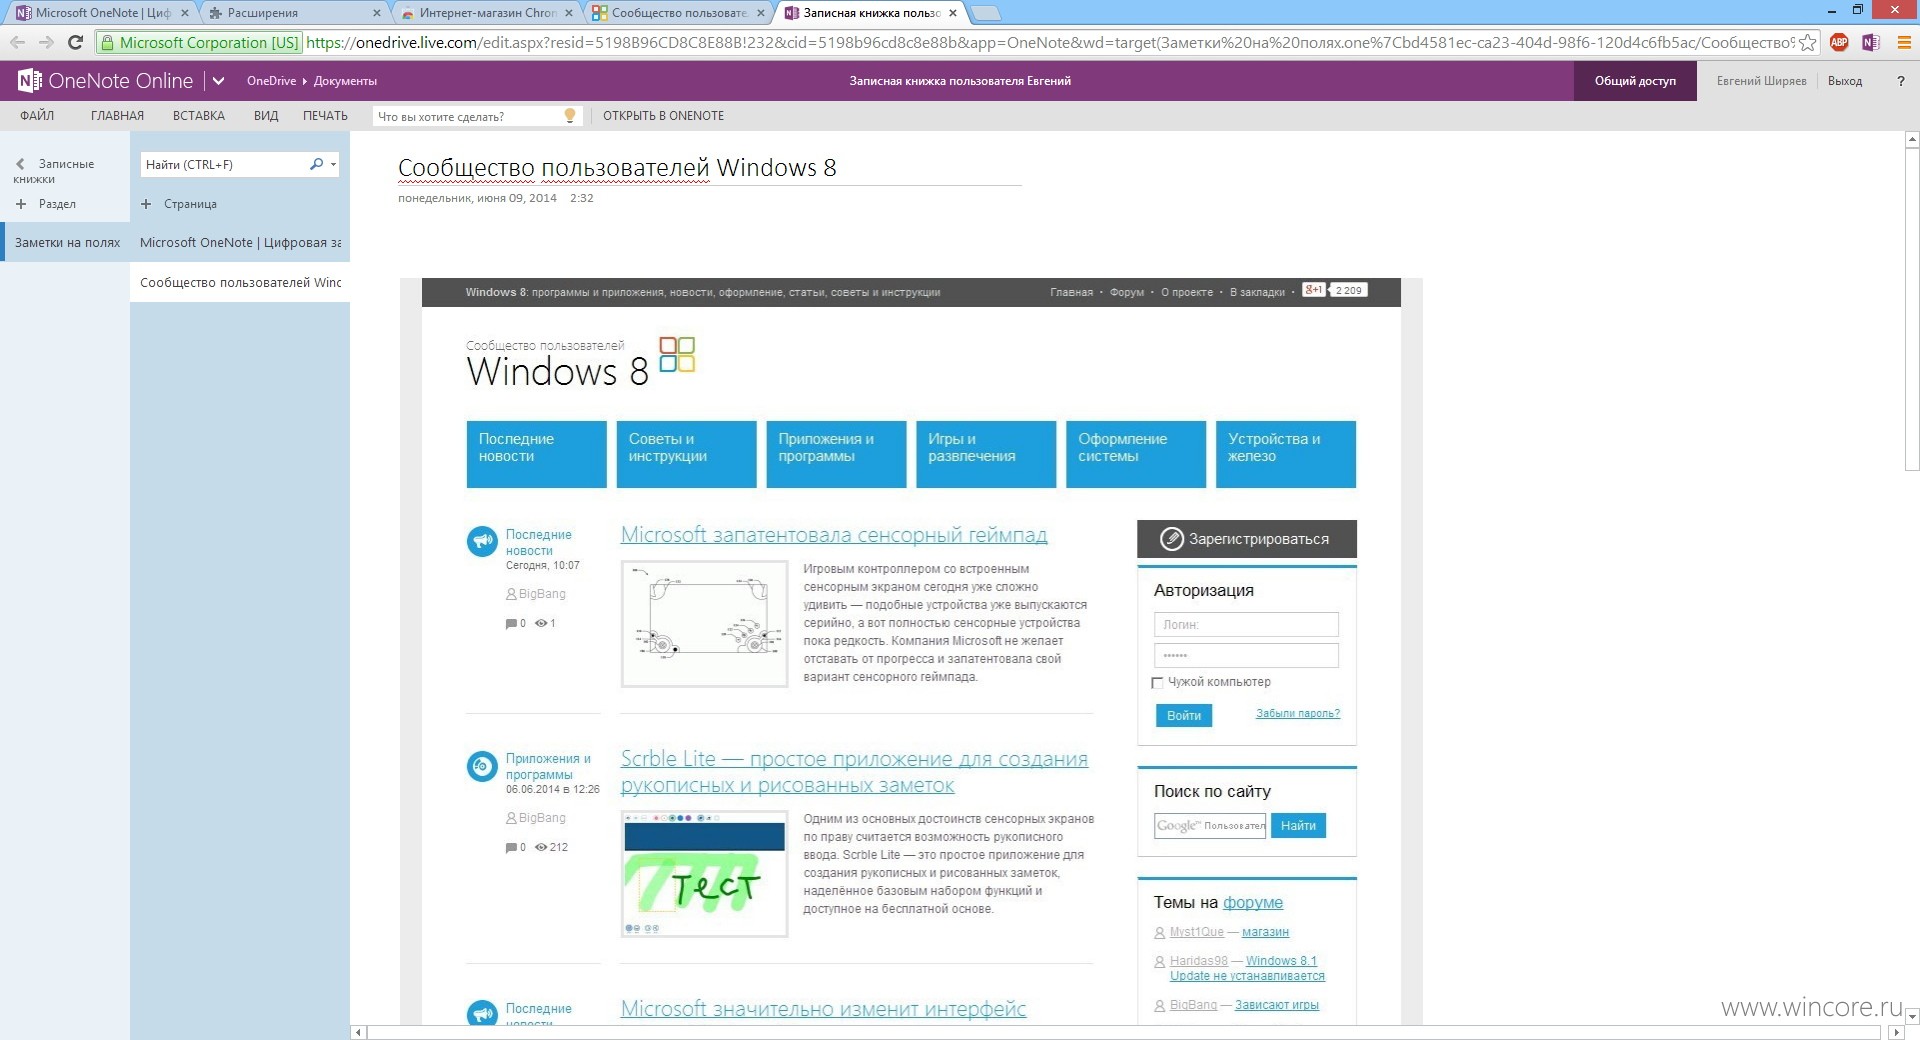The image size is (1920, 1040).
Task: Click the Советы и инструкции tile
Action: click(x=686, y=454)
